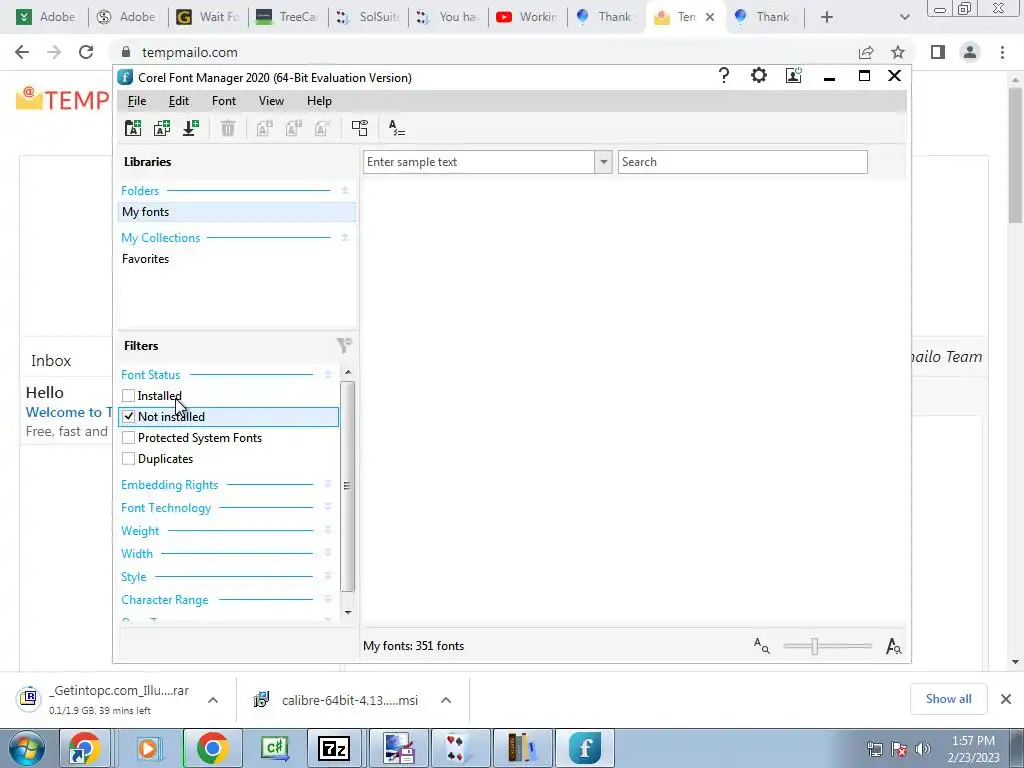The image size is (1024, 768).
Task: Bookmark this page with the star icon
Action: click(898, 52)
